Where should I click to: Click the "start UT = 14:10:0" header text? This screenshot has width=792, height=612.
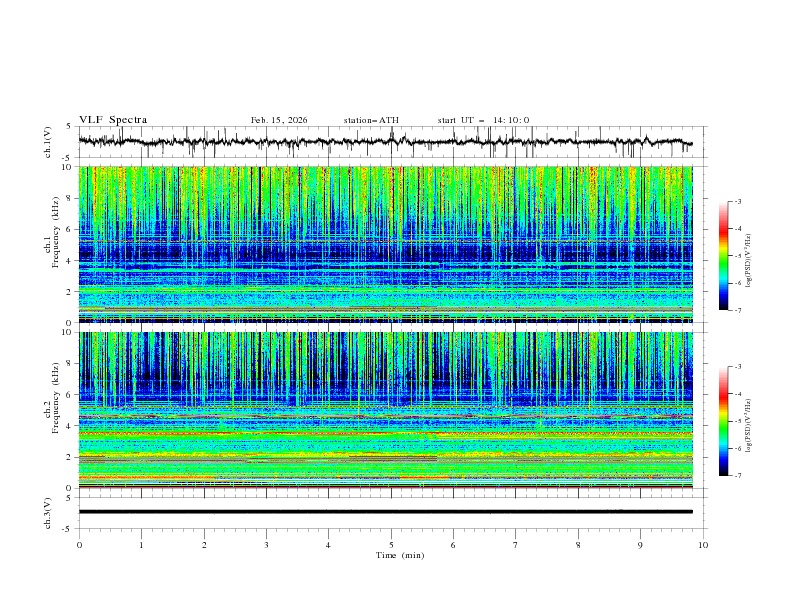[x=483, y=120]
